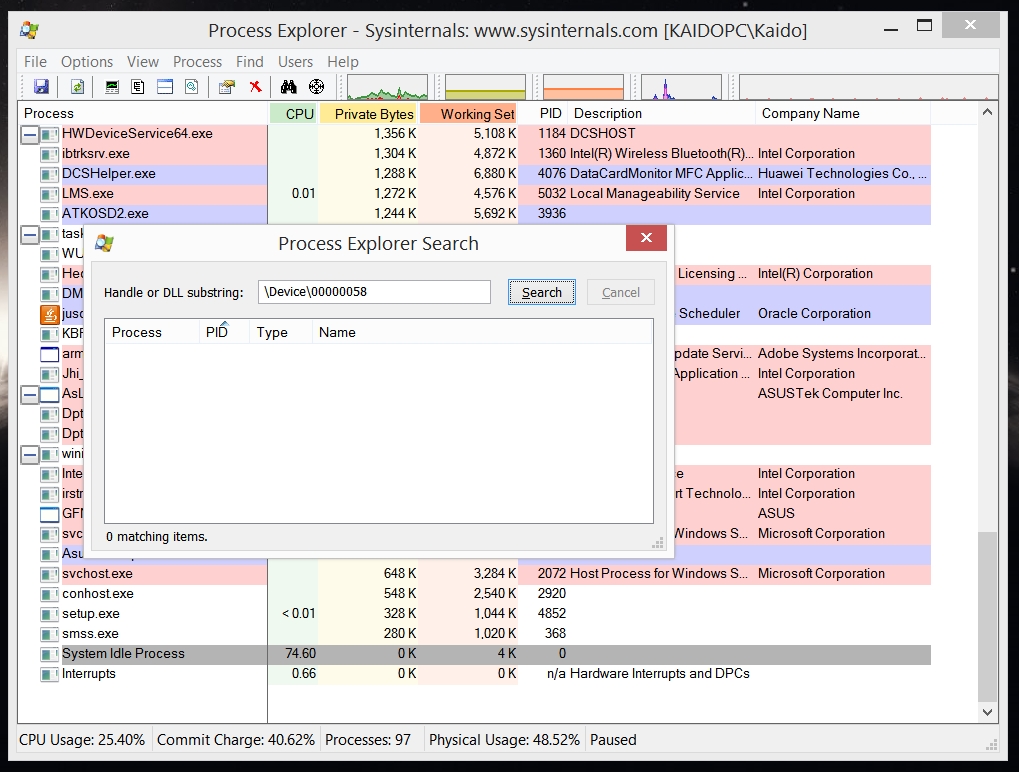Open the Options menu
Viewport: 1019px width, 772px height.
[x=87, y=62]
